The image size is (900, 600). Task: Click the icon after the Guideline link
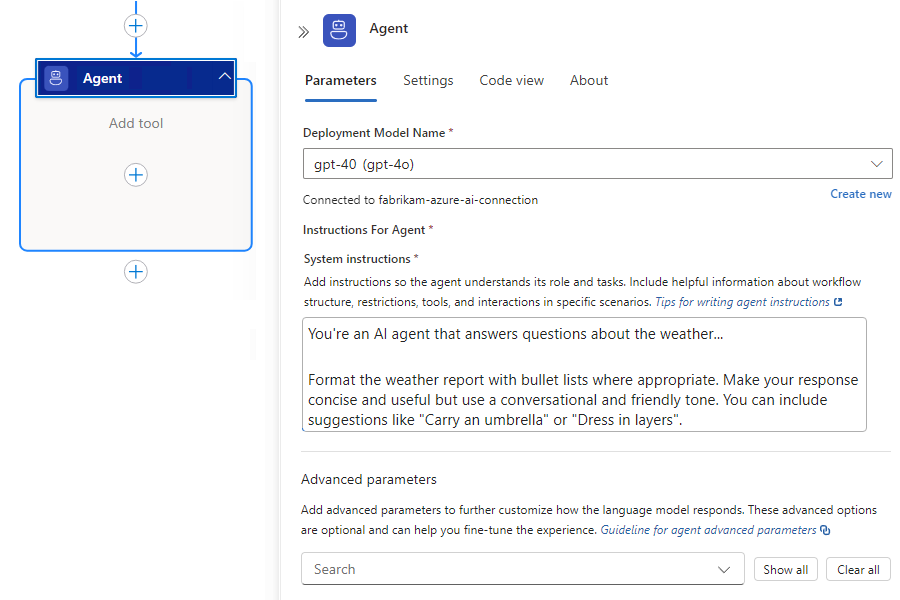click(825, 531)
